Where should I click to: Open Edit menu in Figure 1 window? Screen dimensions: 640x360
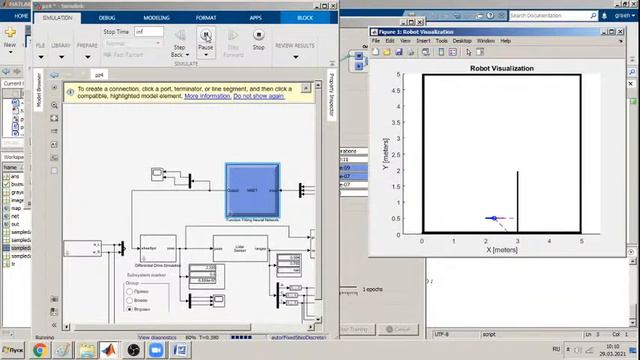tap(390, 41)
